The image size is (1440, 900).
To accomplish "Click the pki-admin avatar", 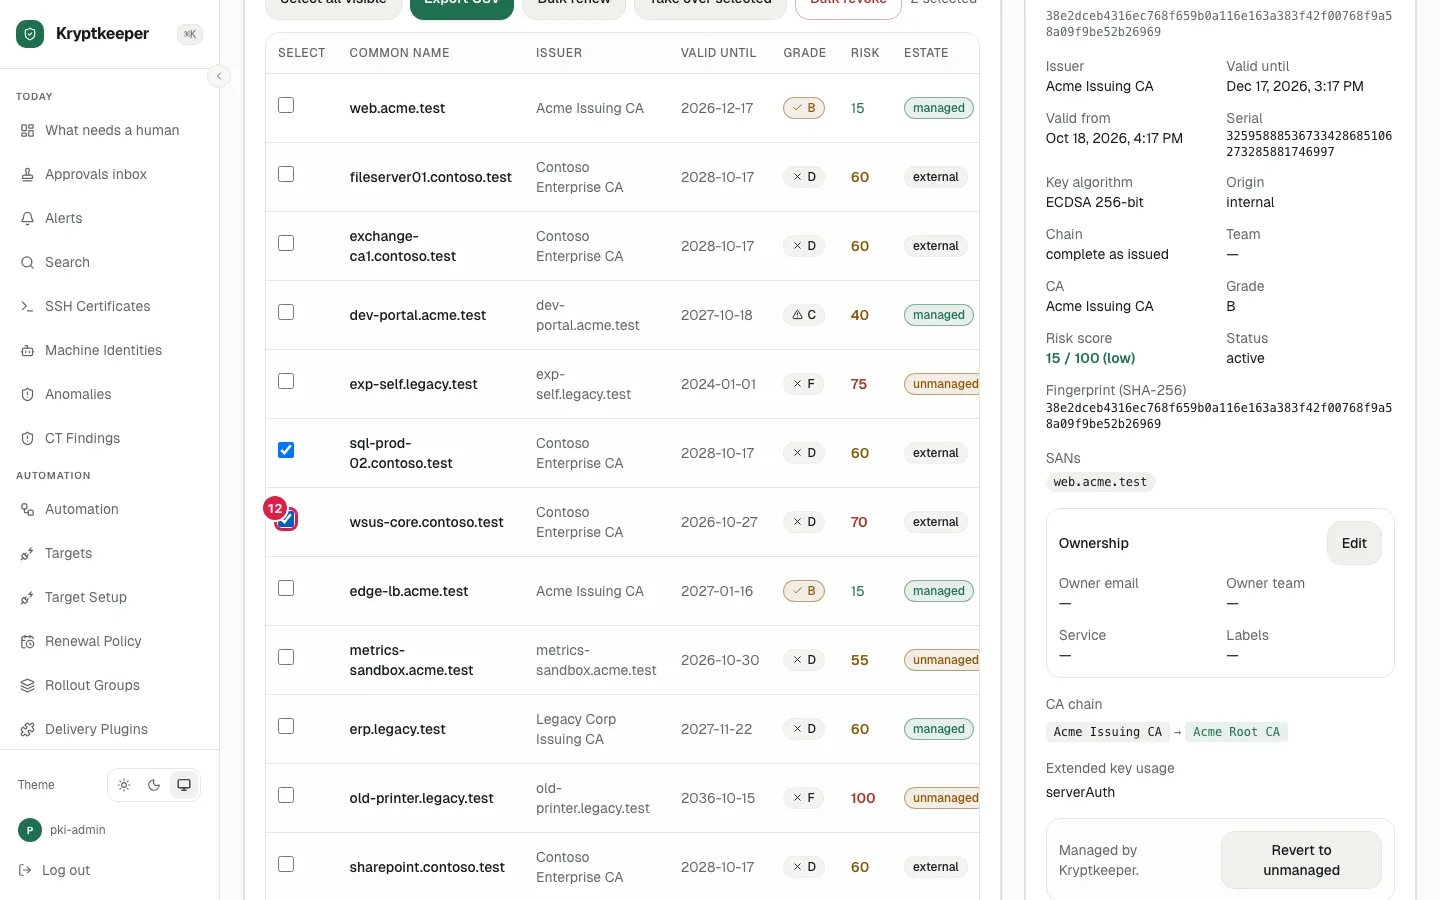I will (x=30, y=830).
